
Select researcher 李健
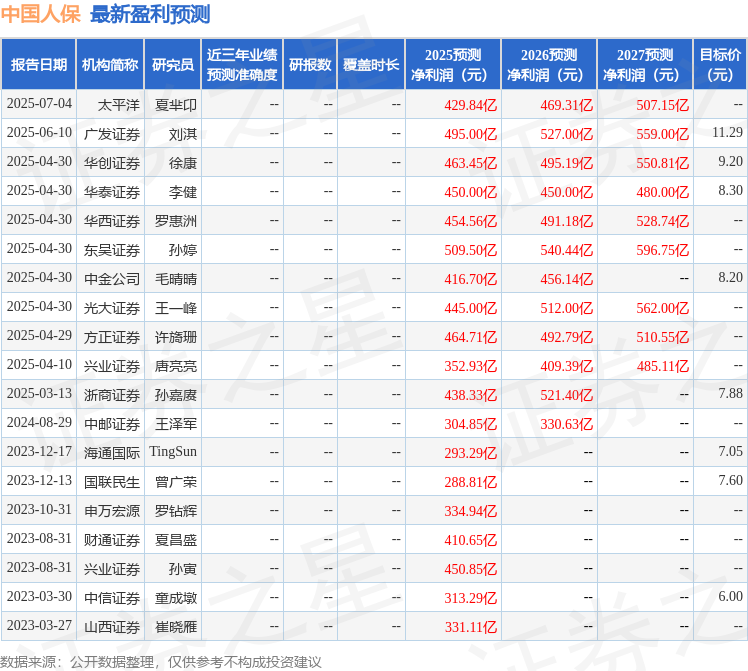point(183,192)
